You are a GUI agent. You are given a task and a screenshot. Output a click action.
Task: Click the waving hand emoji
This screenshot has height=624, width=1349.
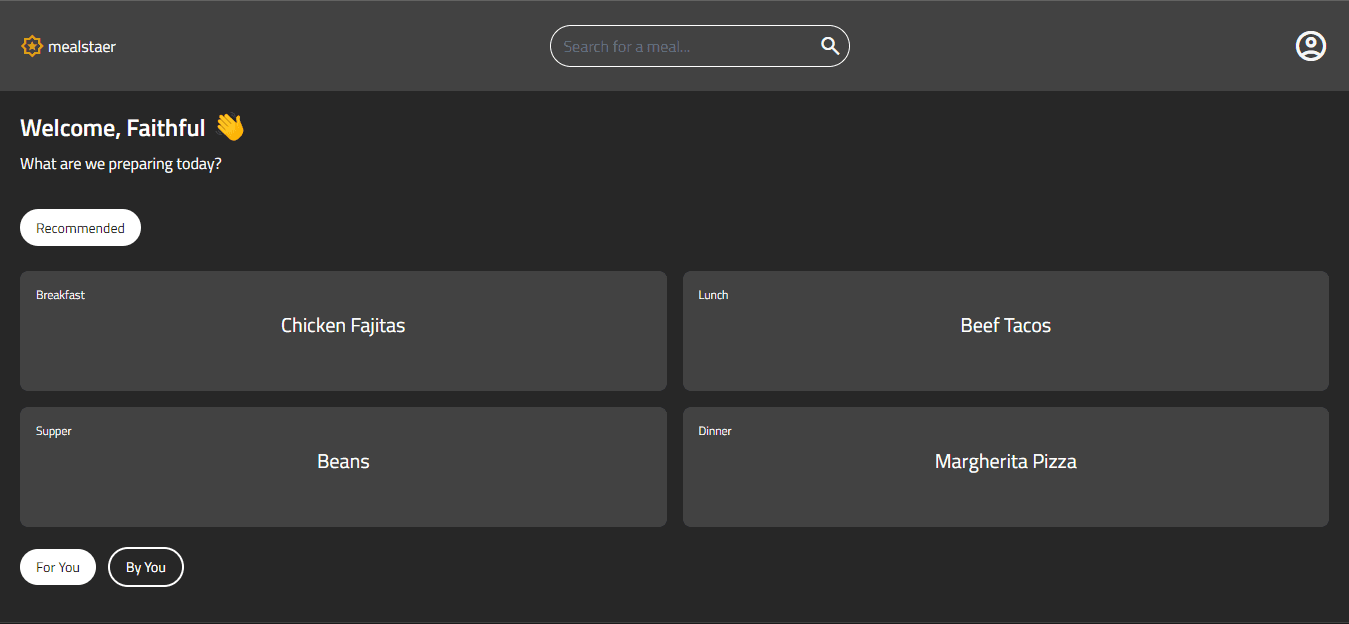pos(230,127)
